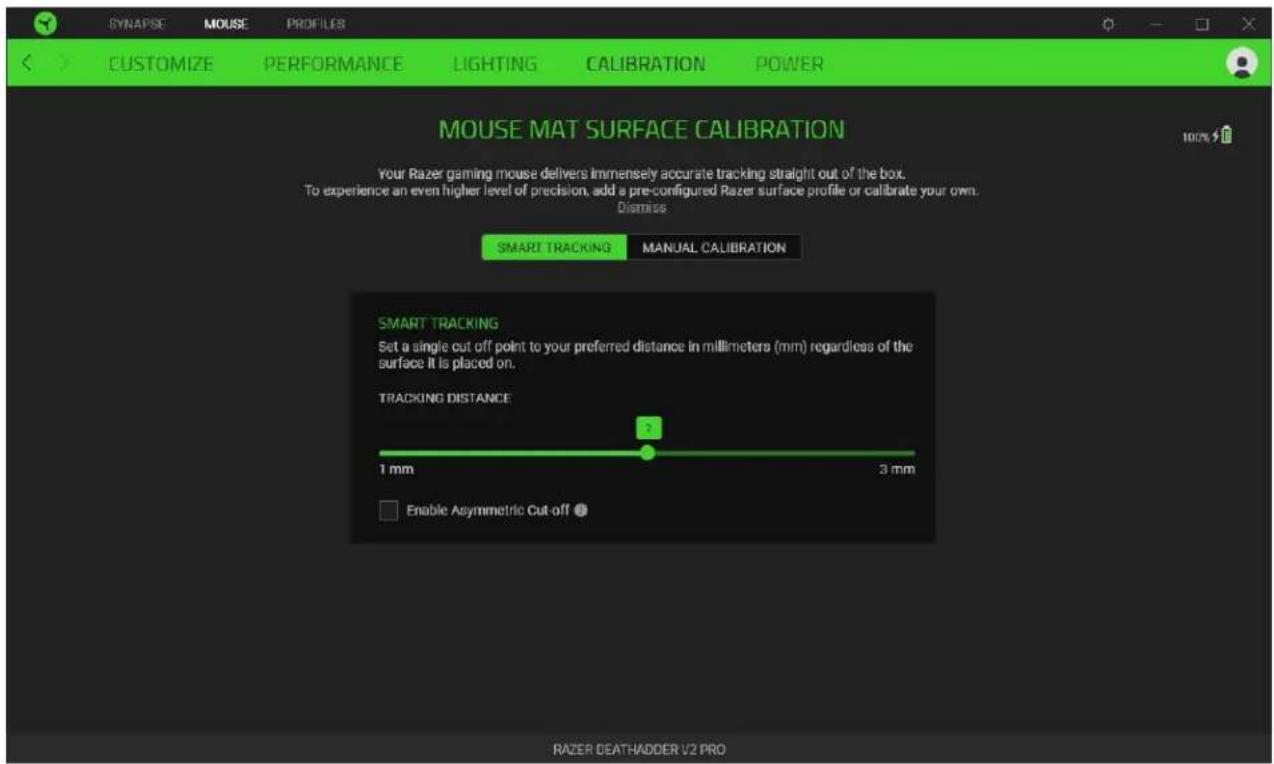Show info tooltip for Asymmetric Cut-off

[x=581, y=510]
